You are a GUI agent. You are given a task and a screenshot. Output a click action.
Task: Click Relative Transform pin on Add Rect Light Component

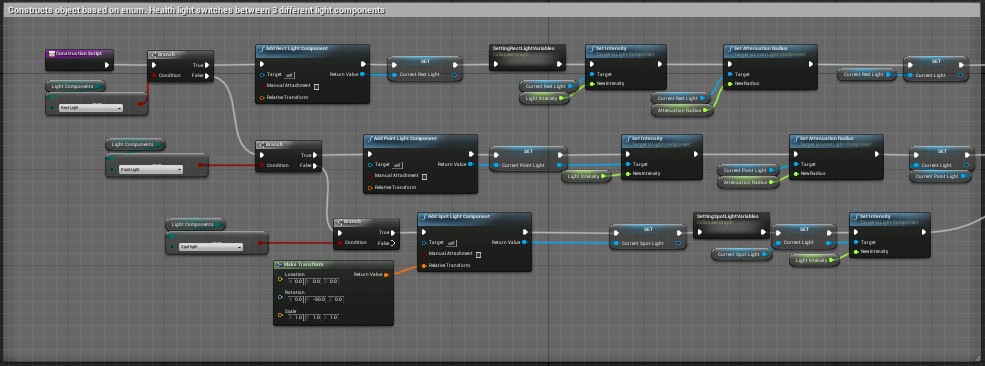point(263,98)
